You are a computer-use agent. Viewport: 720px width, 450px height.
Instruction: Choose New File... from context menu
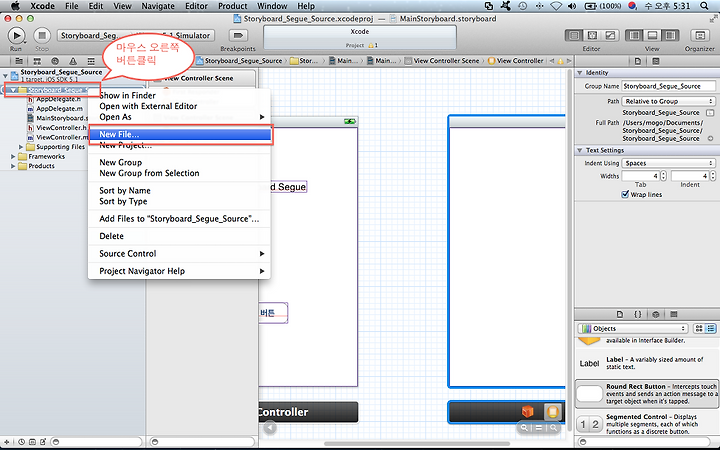[x=179, y=135]
